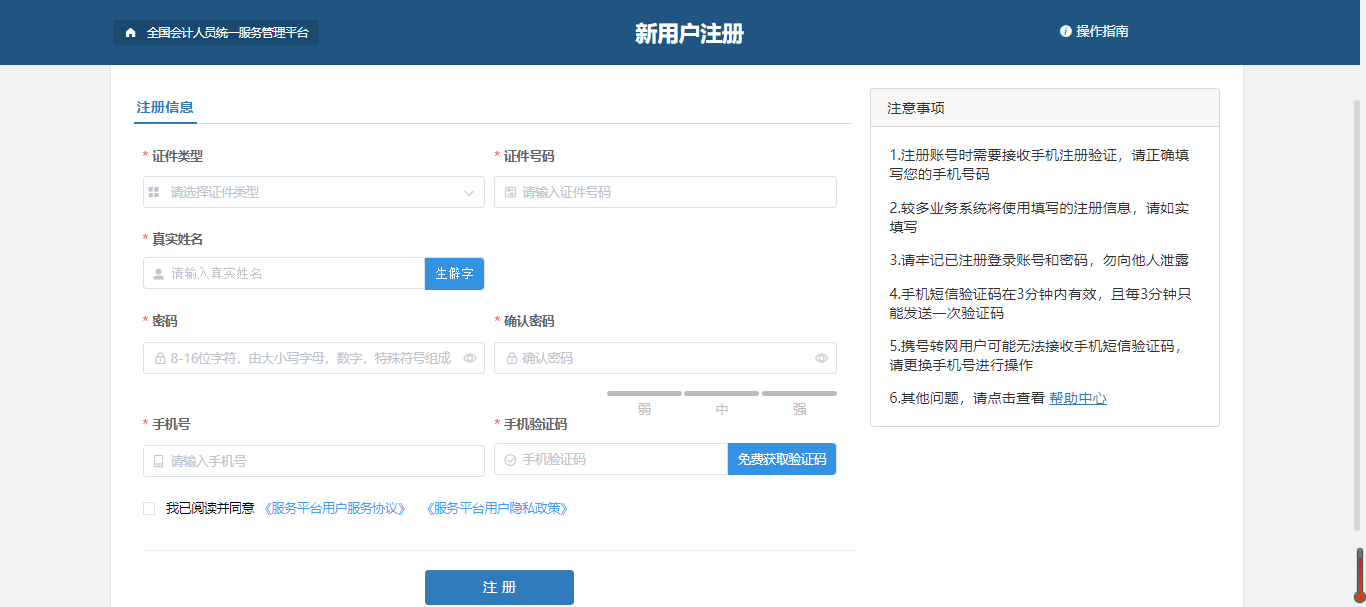Check the 我已阅读并同意 agreement checkbox
Screen dimensions: 1366x607
tap(147, 508)
